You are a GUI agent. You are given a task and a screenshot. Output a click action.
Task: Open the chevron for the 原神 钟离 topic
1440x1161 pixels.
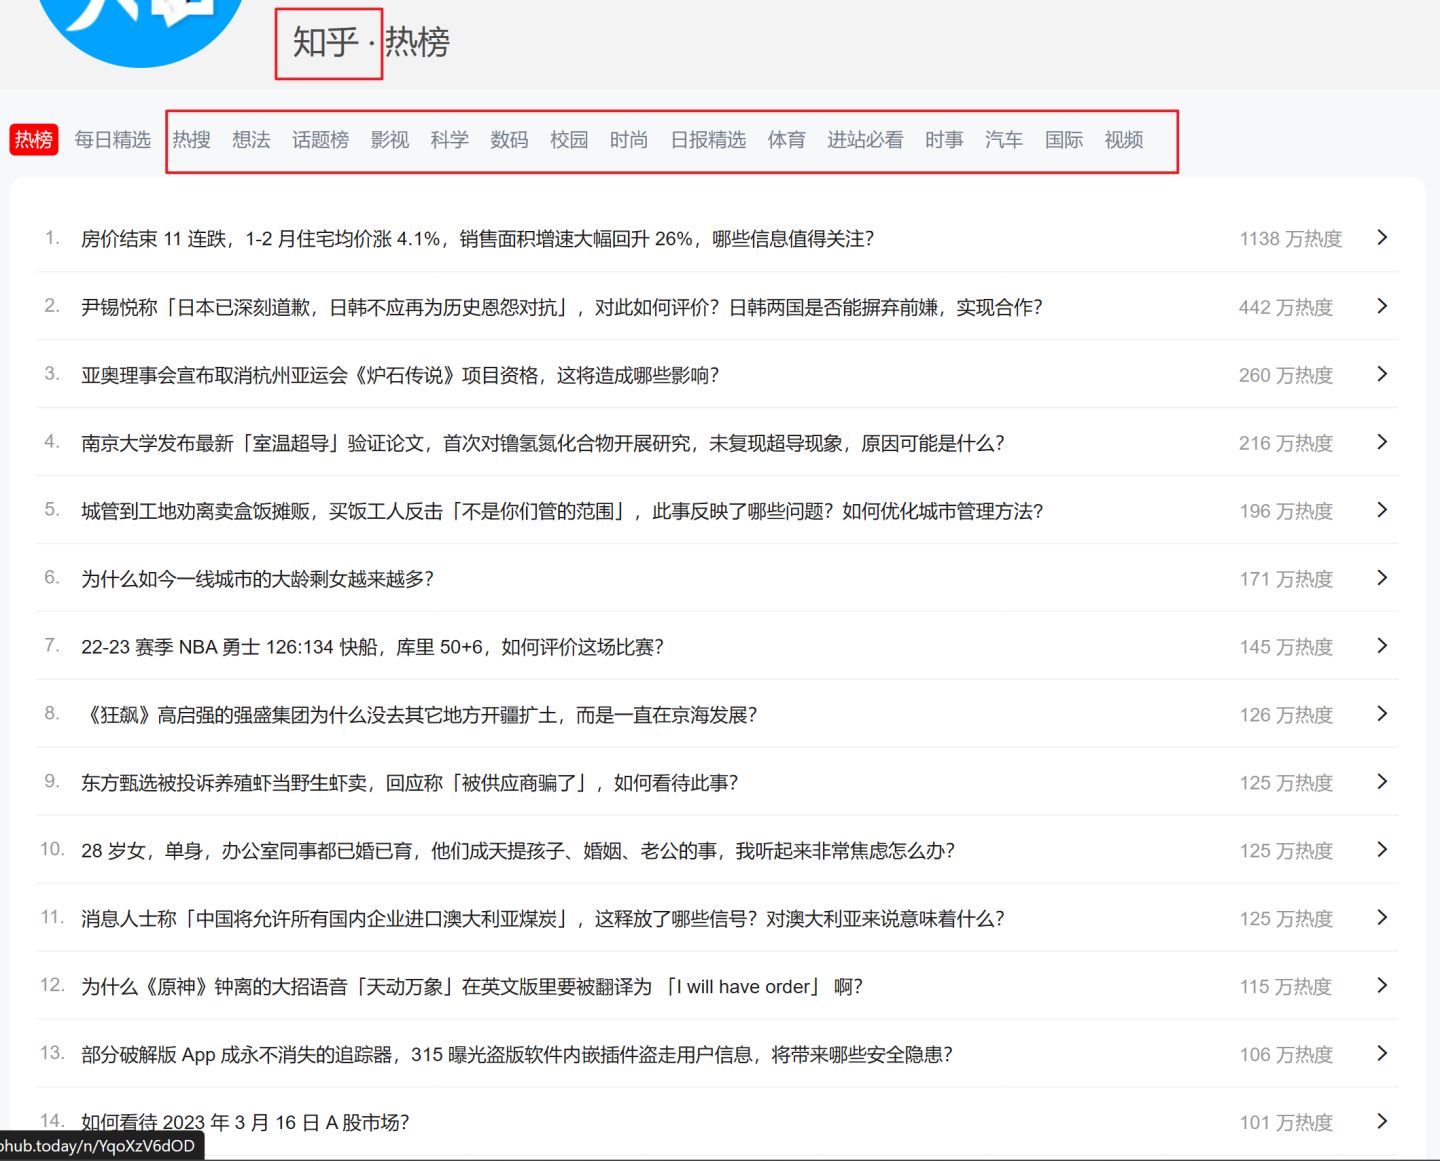click(x=1382, y=986)
